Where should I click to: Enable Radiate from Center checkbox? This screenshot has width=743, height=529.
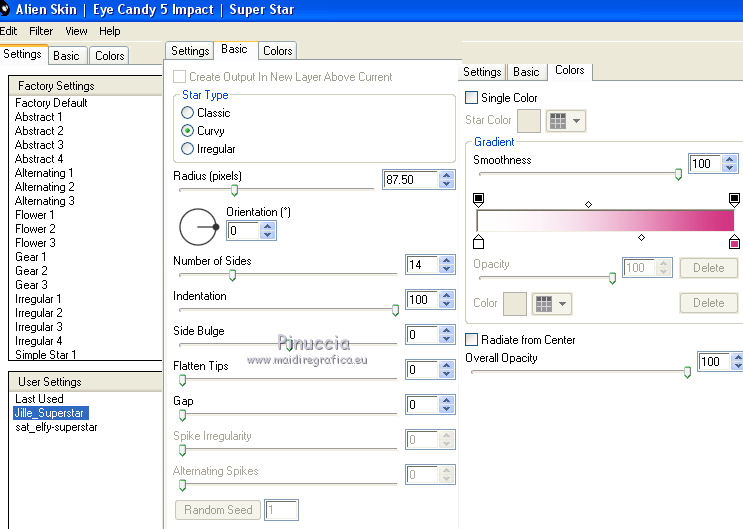(x=471, y=339)
